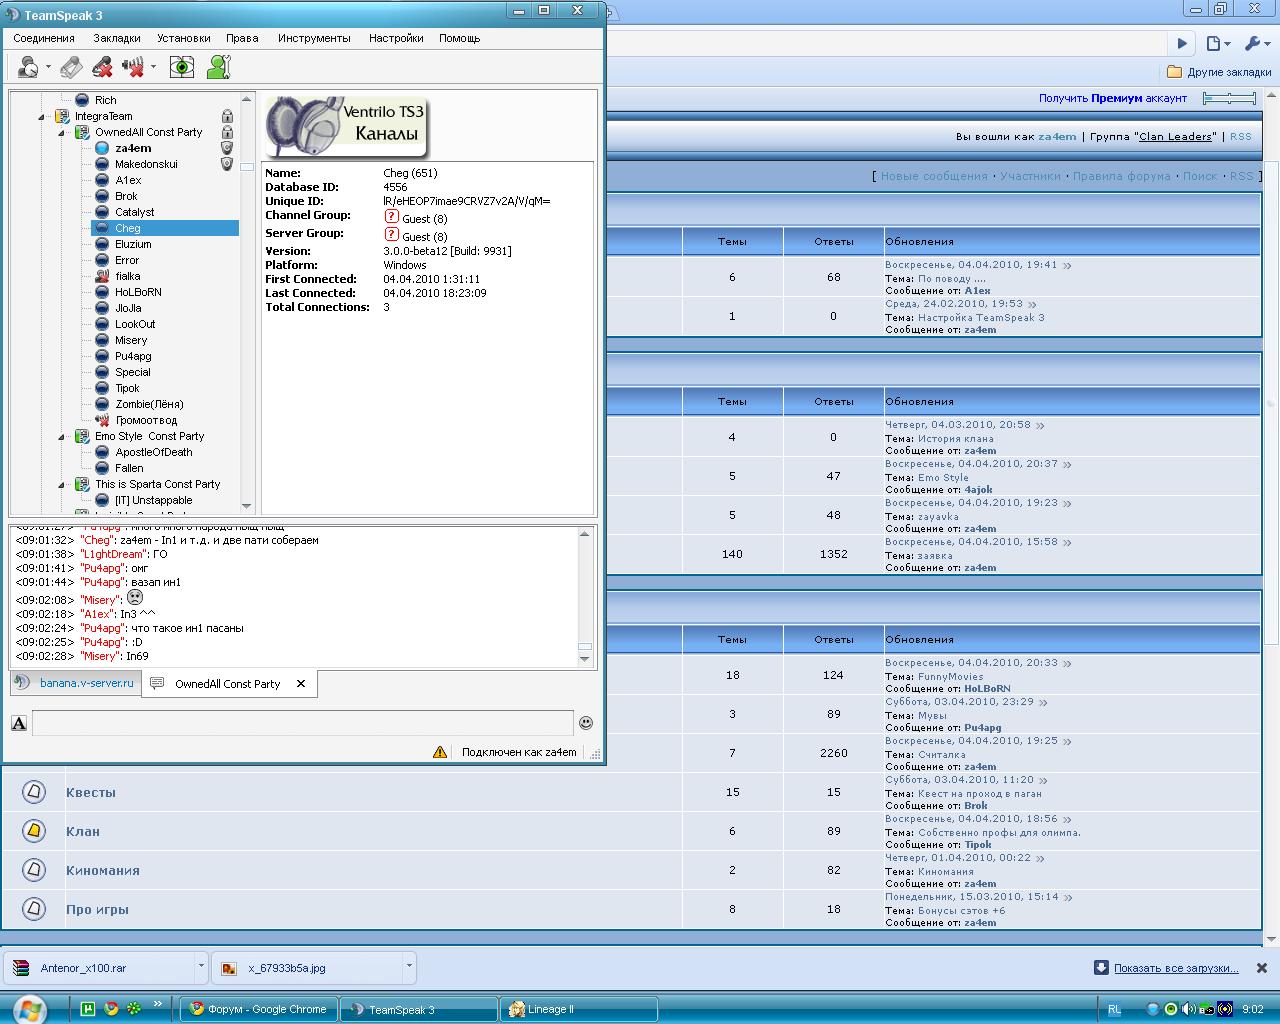Click the lock icon on IntegraTeam row
The width and height of the screenshot is (1280, 1024).
[x=227, y=116]
